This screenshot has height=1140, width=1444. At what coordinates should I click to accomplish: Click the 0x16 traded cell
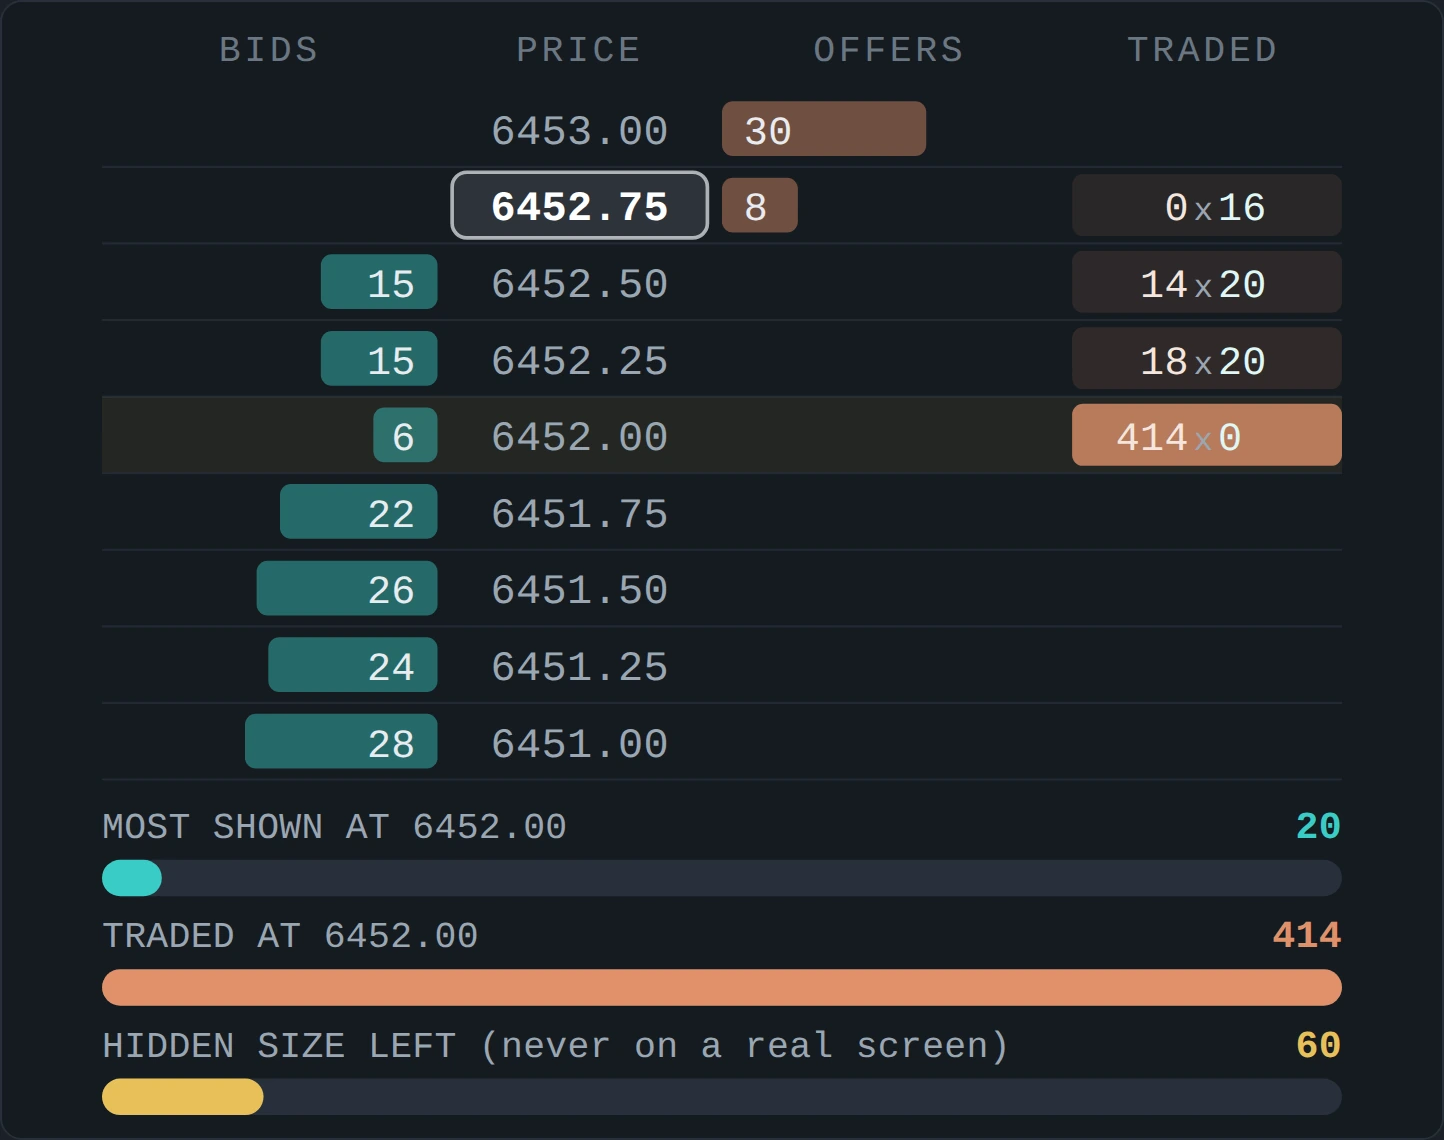[1207, 206]
